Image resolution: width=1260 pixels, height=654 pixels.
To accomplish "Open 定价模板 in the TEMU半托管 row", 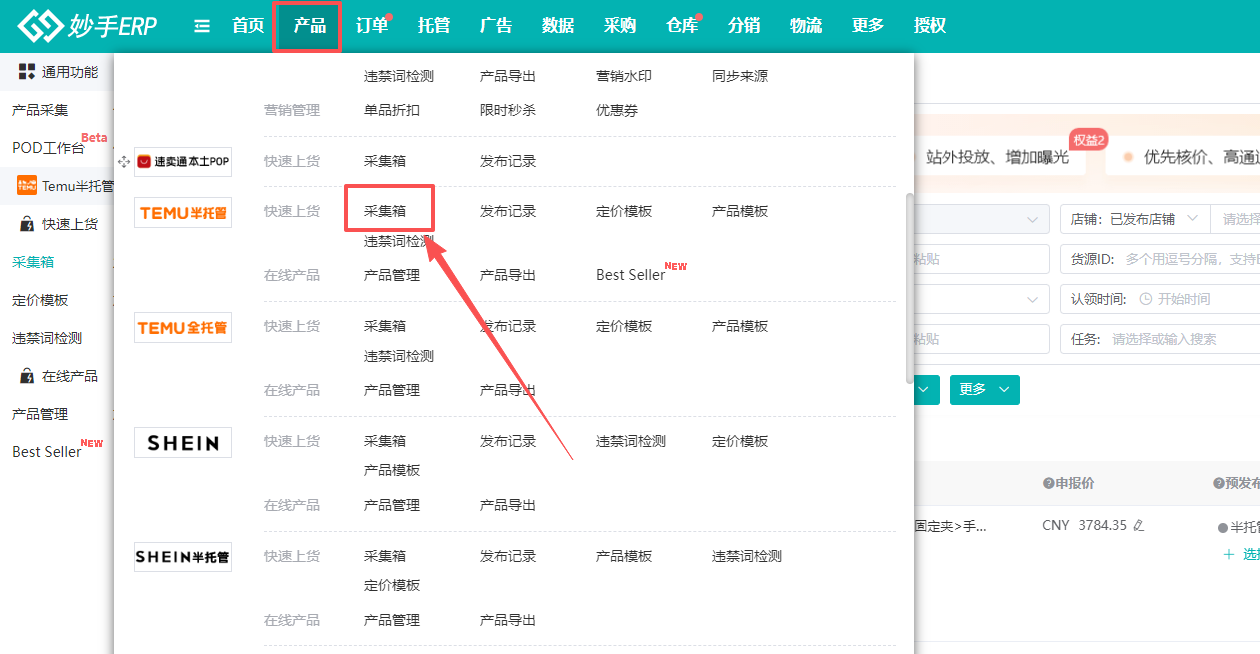I will pos(624,211).
